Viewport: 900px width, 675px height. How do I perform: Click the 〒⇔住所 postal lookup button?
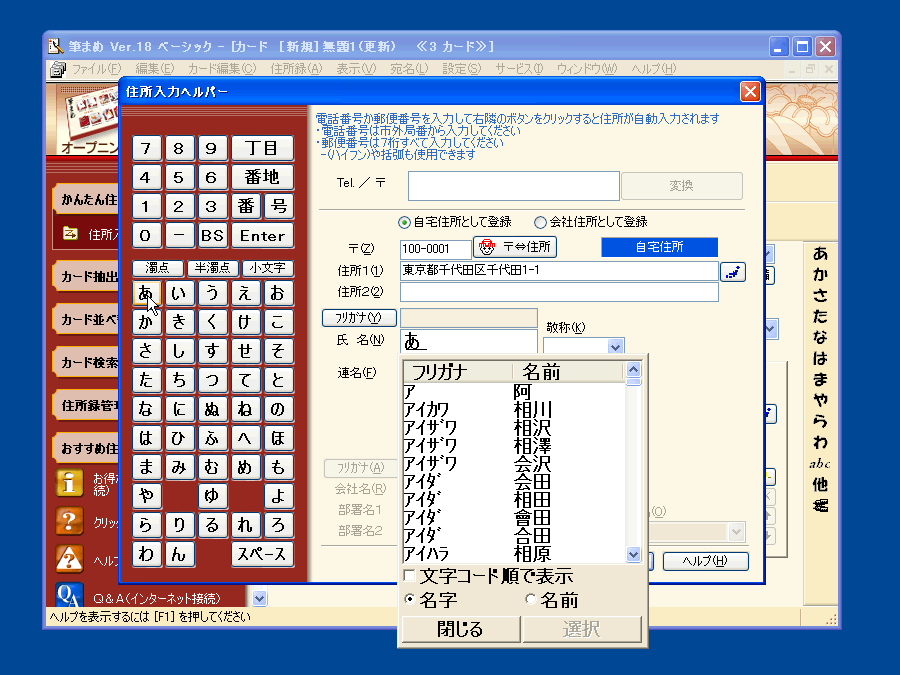pyautogui.click(x=515, y=247)
